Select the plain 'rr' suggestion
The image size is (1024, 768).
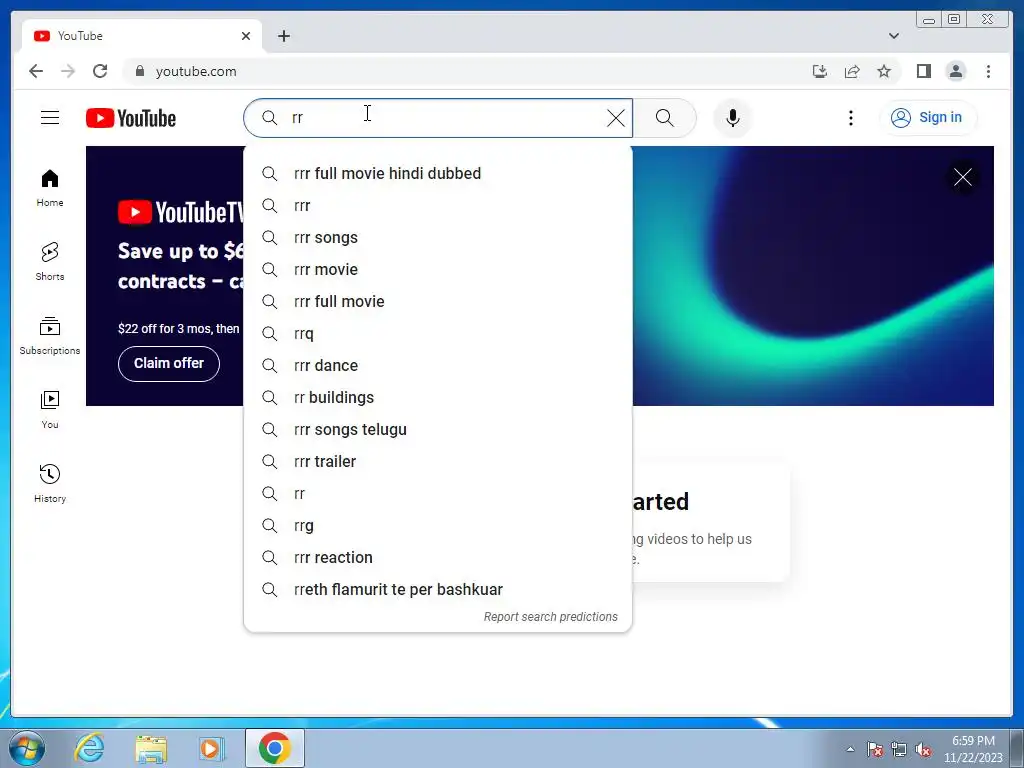[438, 494]
